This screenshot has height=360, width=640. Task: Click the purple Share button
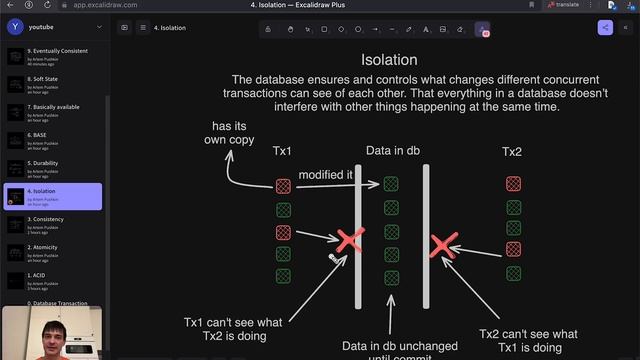[x=605, y=28]
